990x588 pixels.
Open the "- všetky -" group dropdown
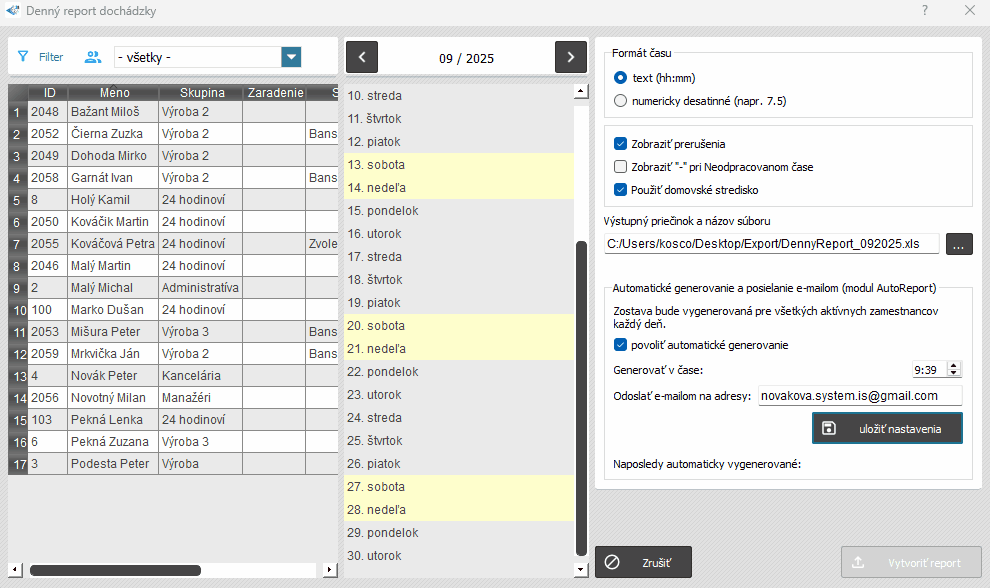coord(291,57)
